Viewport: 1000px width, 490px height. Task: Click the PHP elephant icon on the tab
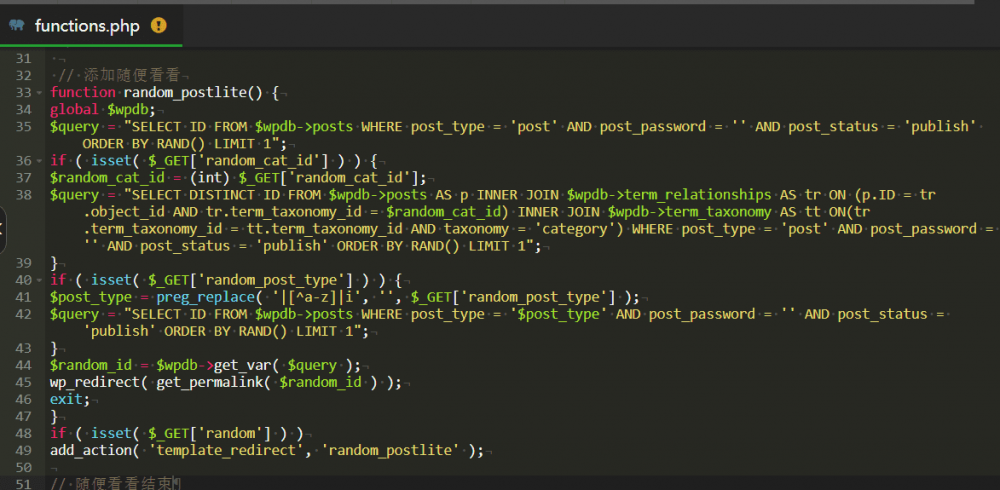(16, 26)
